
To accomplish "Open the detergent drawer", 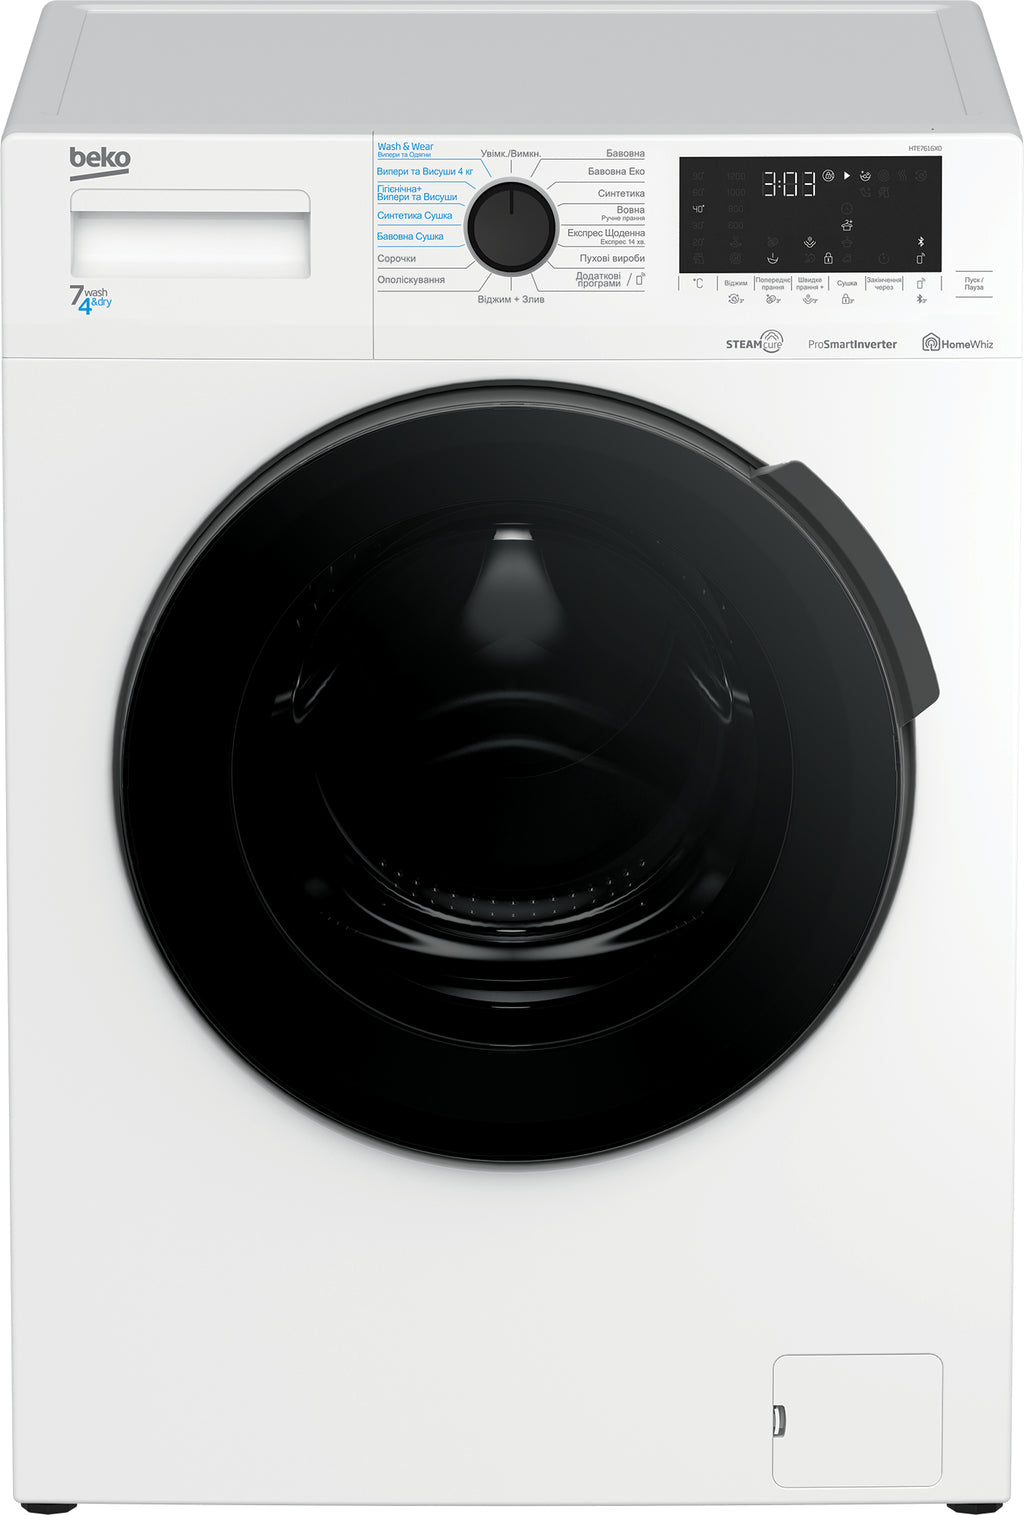I will point(190,234).
